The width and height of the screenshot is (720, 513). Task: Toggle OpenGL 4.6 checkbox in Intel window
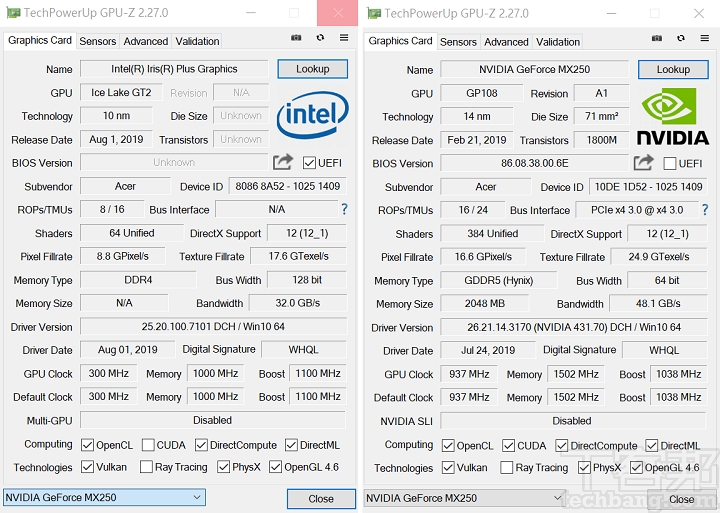pyautogui.click(x=276, y=467)
